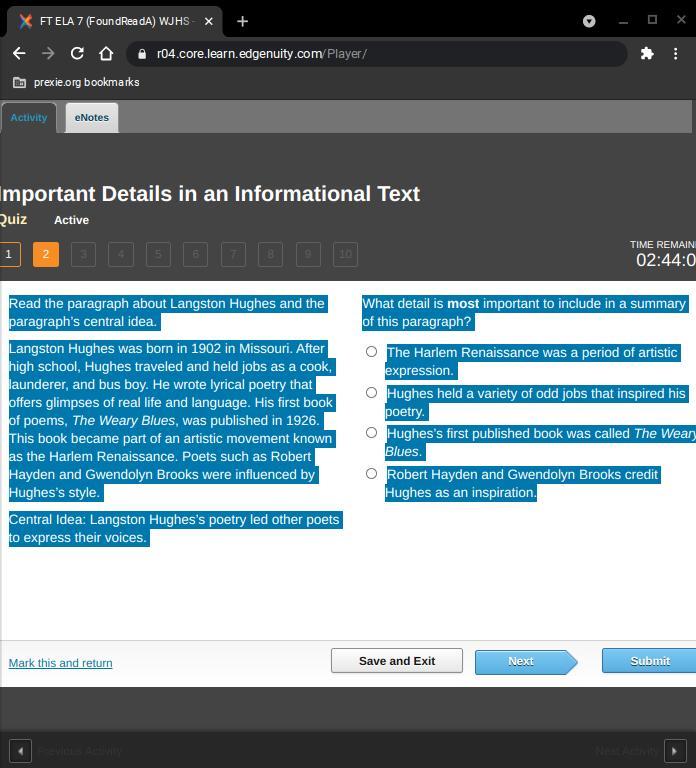Reload the Edgenuity page
Viewport: 696px width, 768px height.
pos(77,53)
